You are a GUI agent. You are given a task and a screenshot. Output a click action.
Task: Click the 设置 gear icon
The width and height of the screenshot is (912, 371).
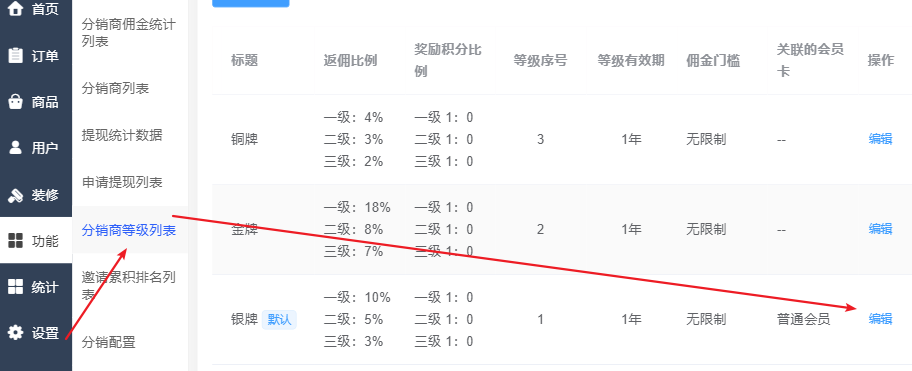[x=15, y=333]
